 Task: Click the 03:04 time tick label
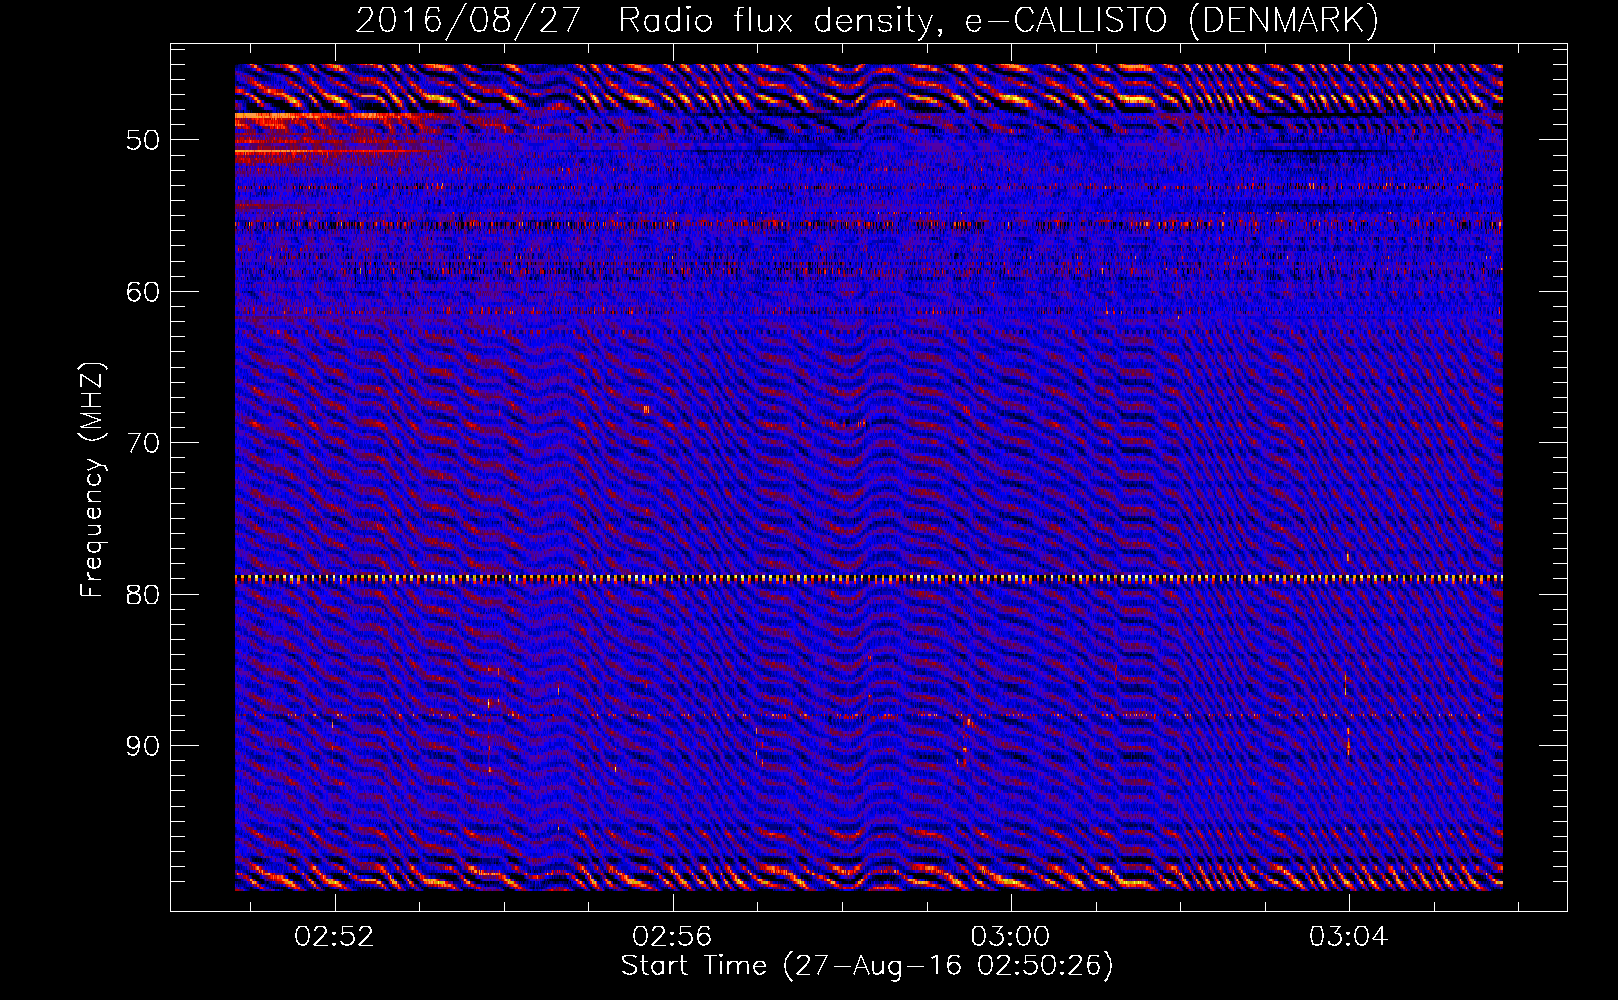[1348, 936]
